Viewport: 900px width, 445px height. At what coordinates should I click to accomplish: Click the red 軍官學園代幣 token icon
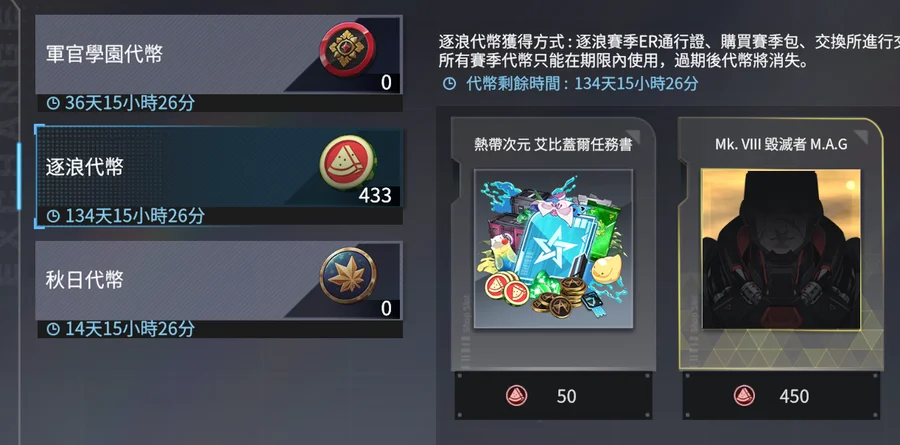[x=347, y=51]
